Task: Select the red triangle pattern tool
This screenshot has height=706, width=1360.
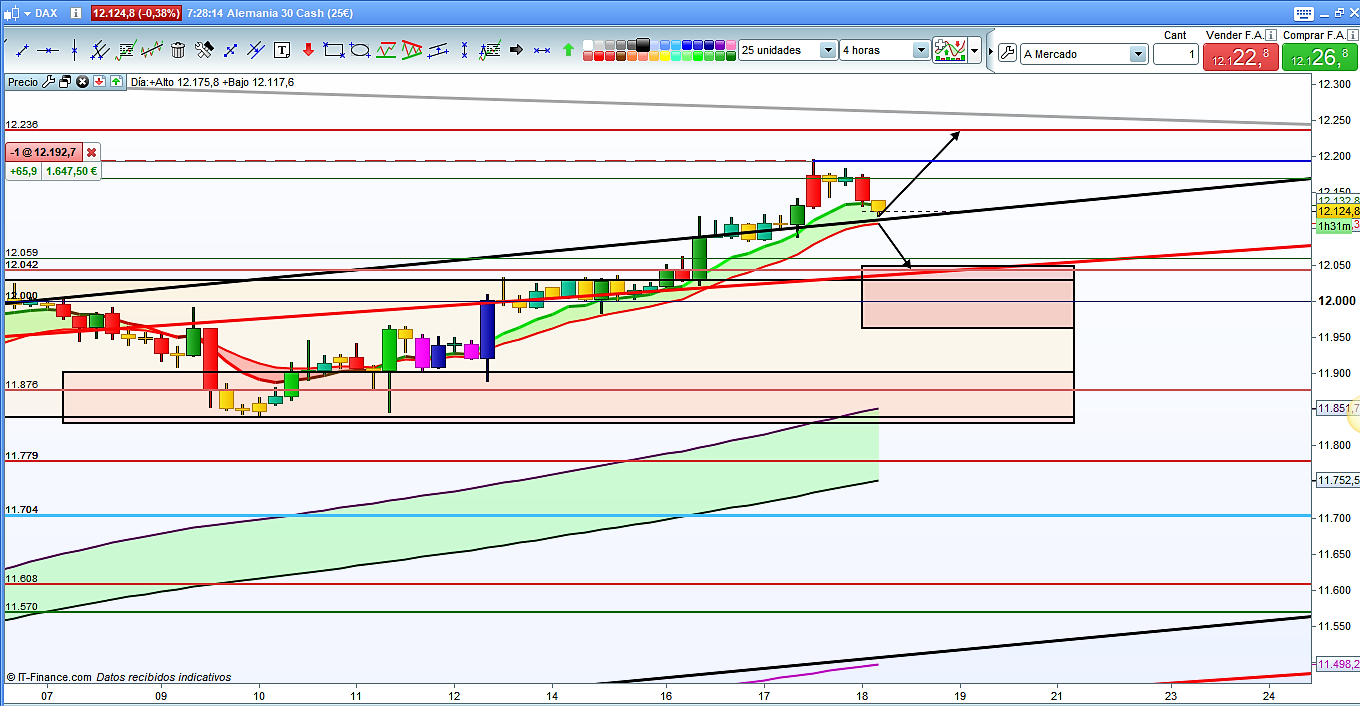Action: (412, 49)
